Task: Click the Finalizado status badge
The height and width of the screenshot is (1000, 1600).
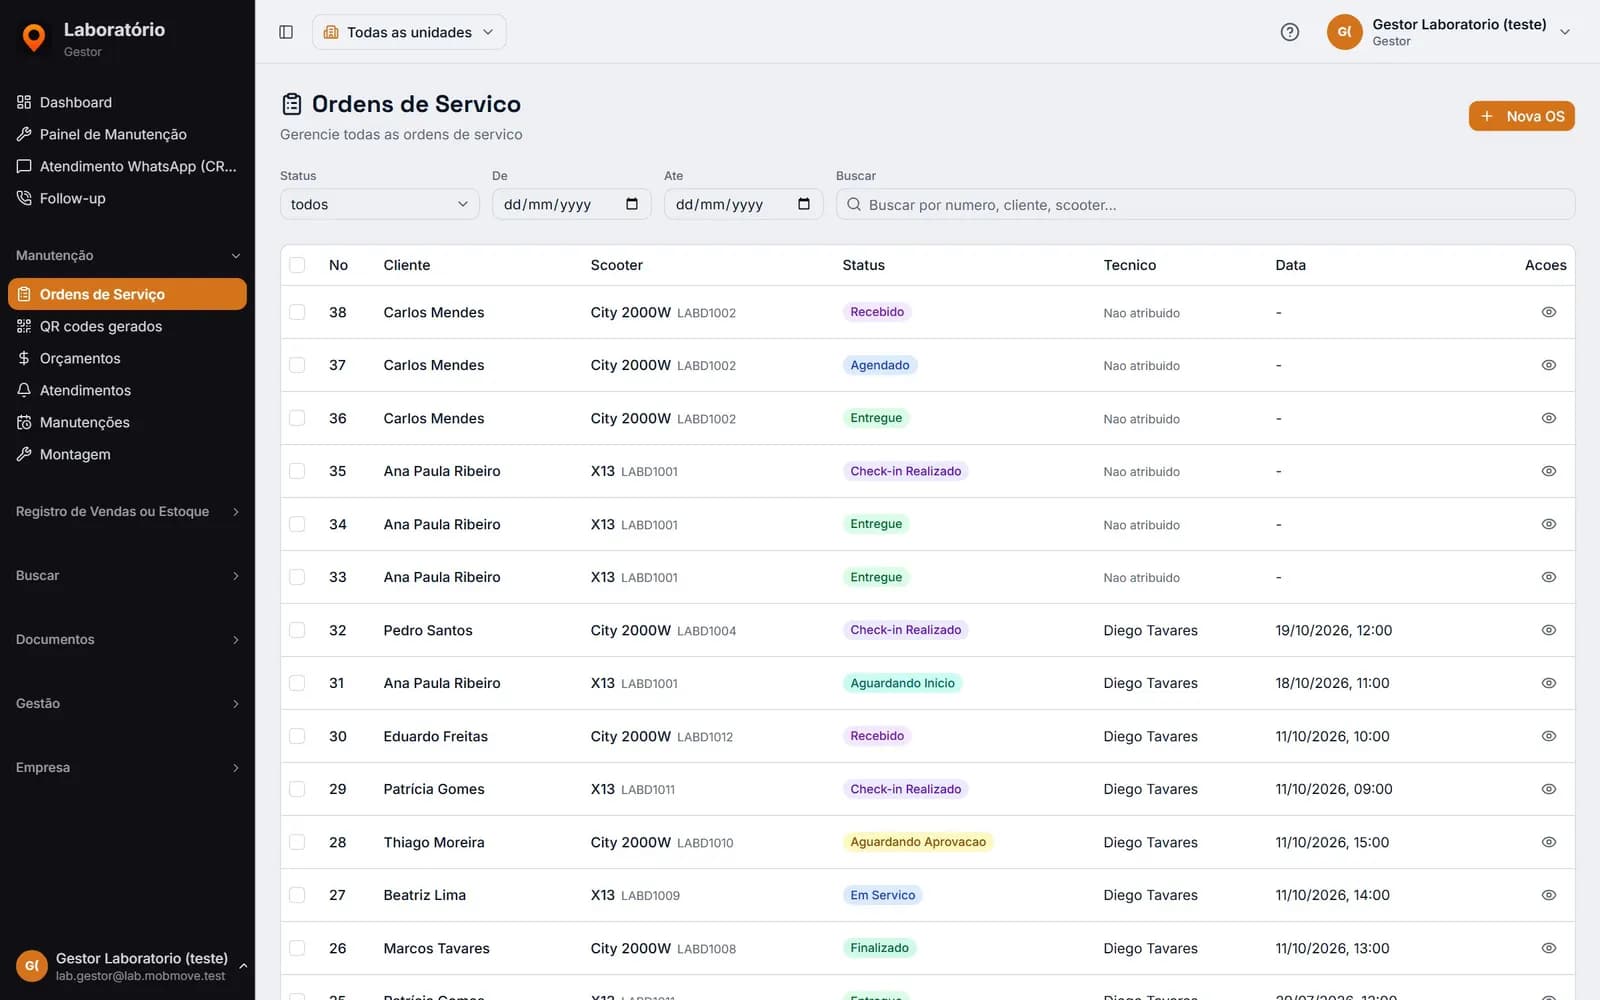Action: tap(879, 948)
